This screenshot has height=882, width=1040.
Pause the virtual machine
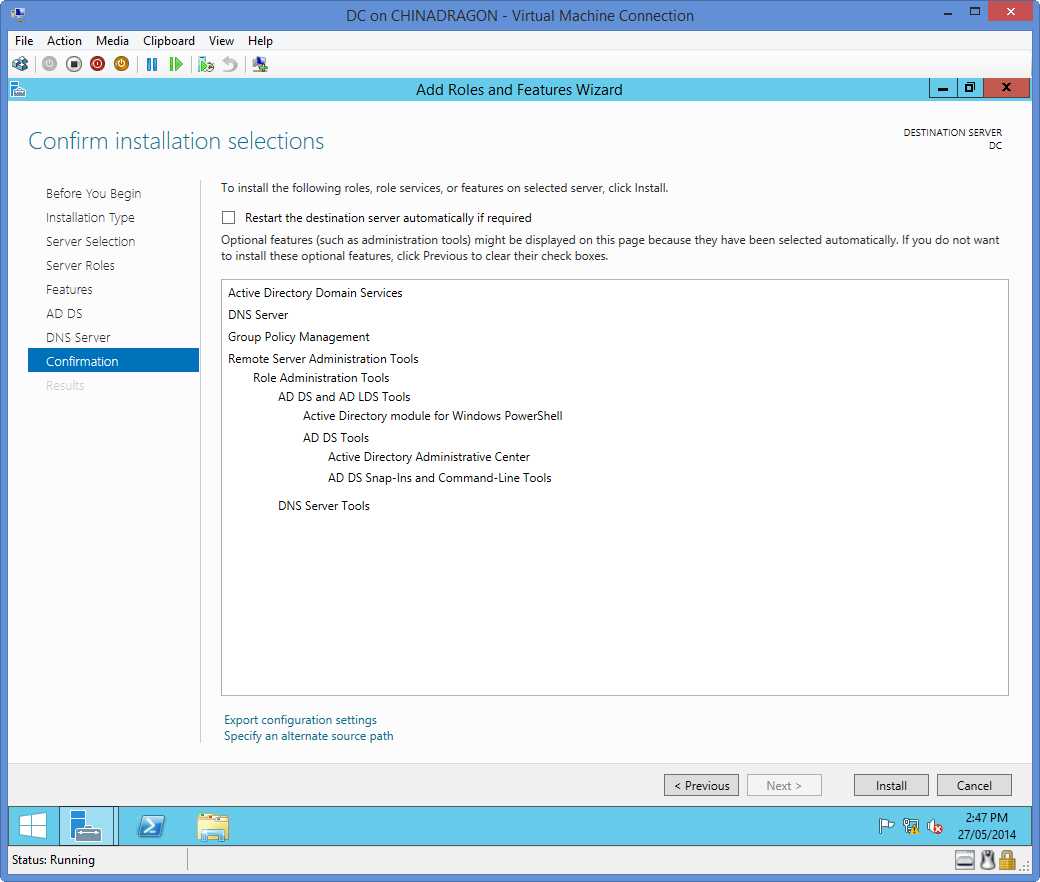click(x=152, y=64)
